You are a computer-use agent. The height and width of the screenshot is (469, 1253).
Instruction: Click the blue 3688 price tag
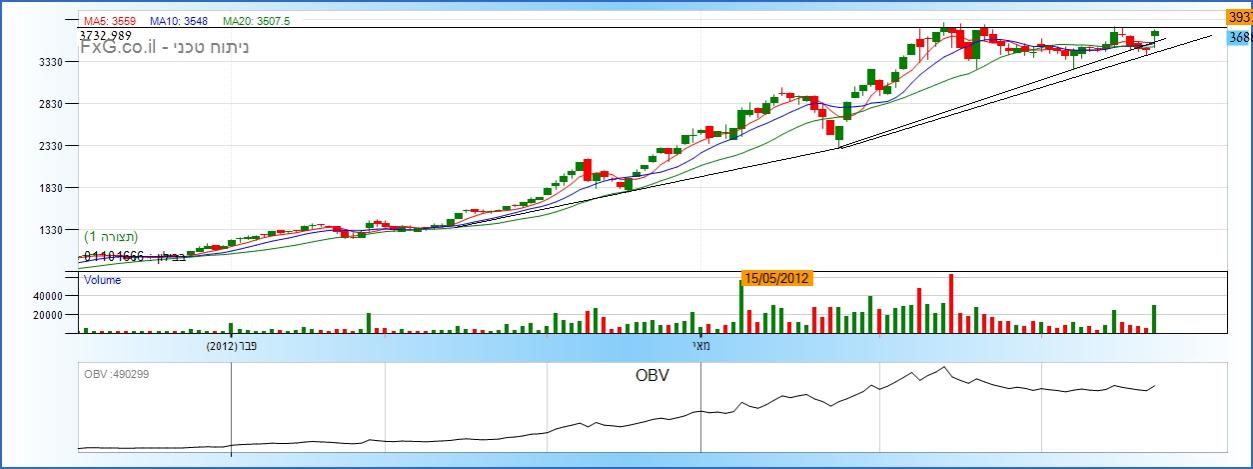pos(1239,37)
